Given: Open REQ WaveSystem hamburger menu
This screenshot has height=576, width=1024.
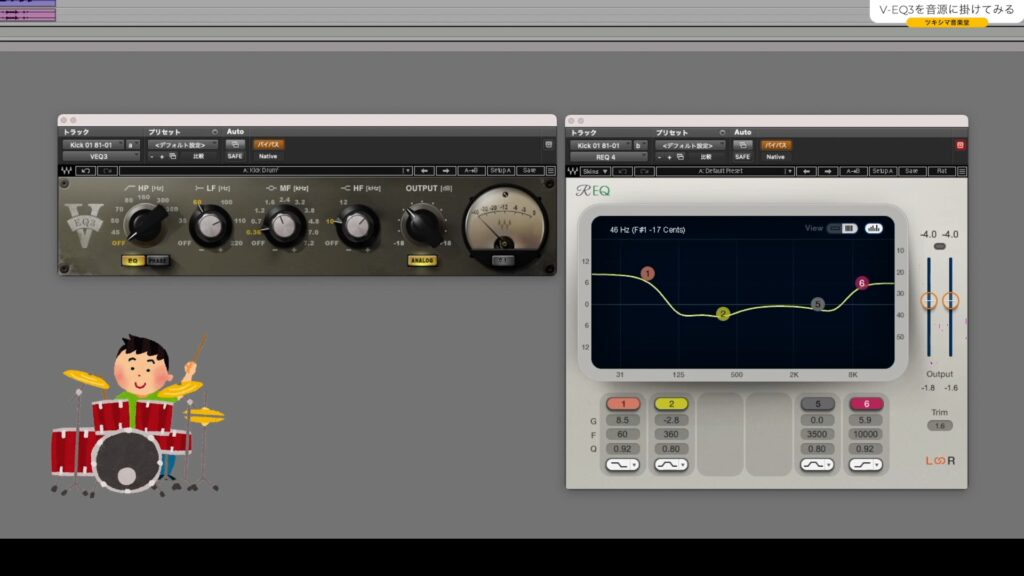Looking at the screenshot, I should pos(962,171).
